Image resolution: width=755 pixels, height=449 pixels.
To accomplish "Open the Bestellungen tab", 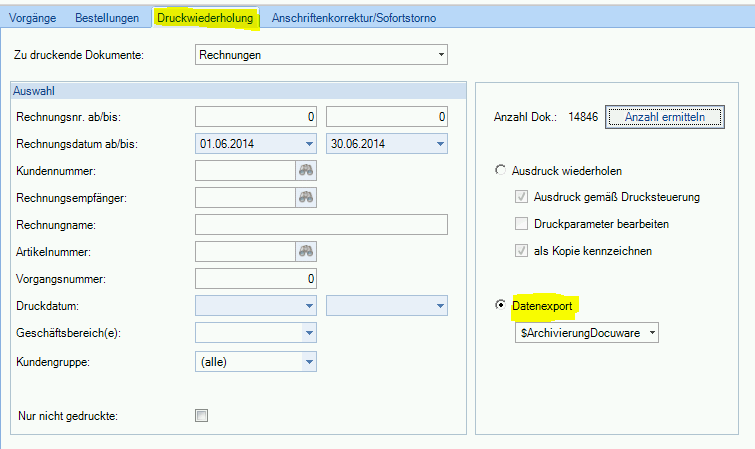I will [x=107, y=18].
